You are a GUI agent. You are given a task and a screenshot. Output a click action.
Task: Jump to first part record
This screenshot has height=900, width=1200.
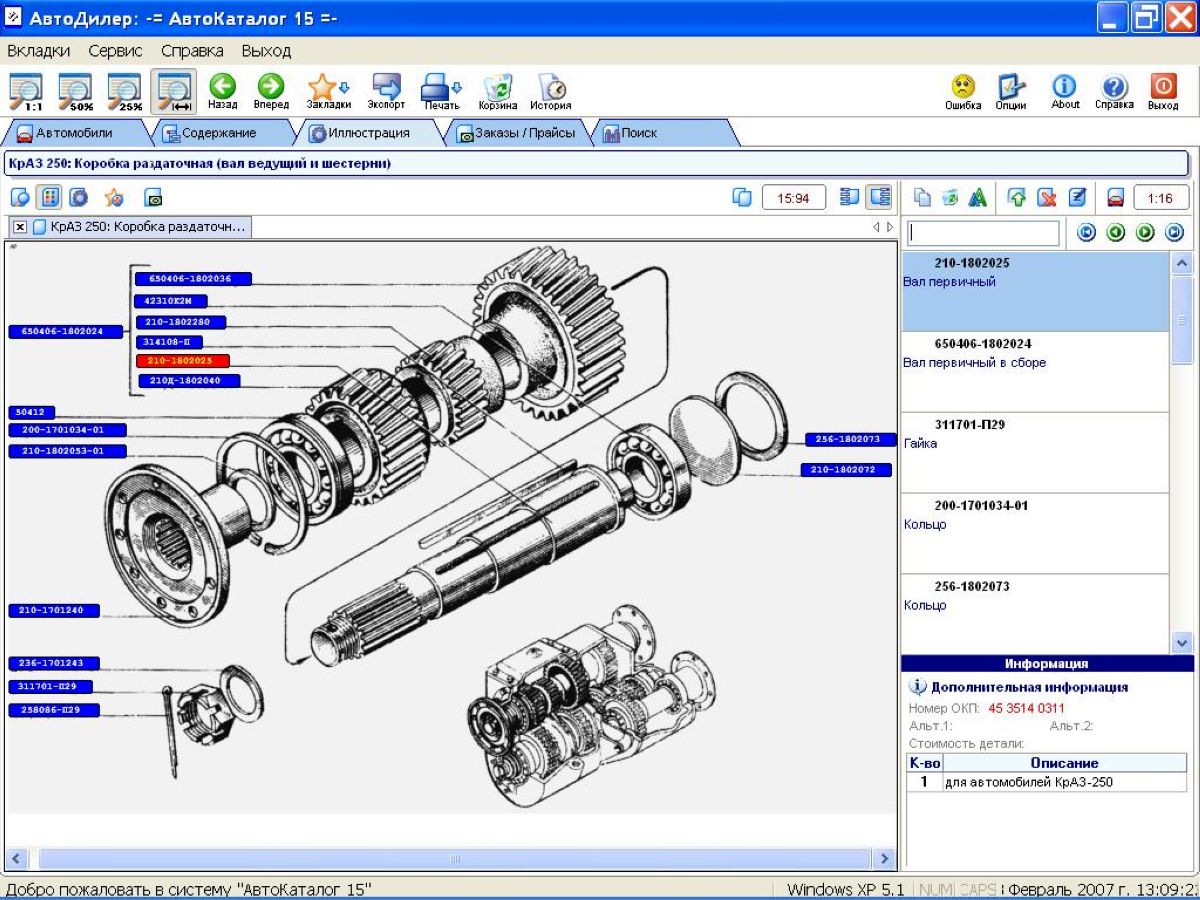[1086, 233]
